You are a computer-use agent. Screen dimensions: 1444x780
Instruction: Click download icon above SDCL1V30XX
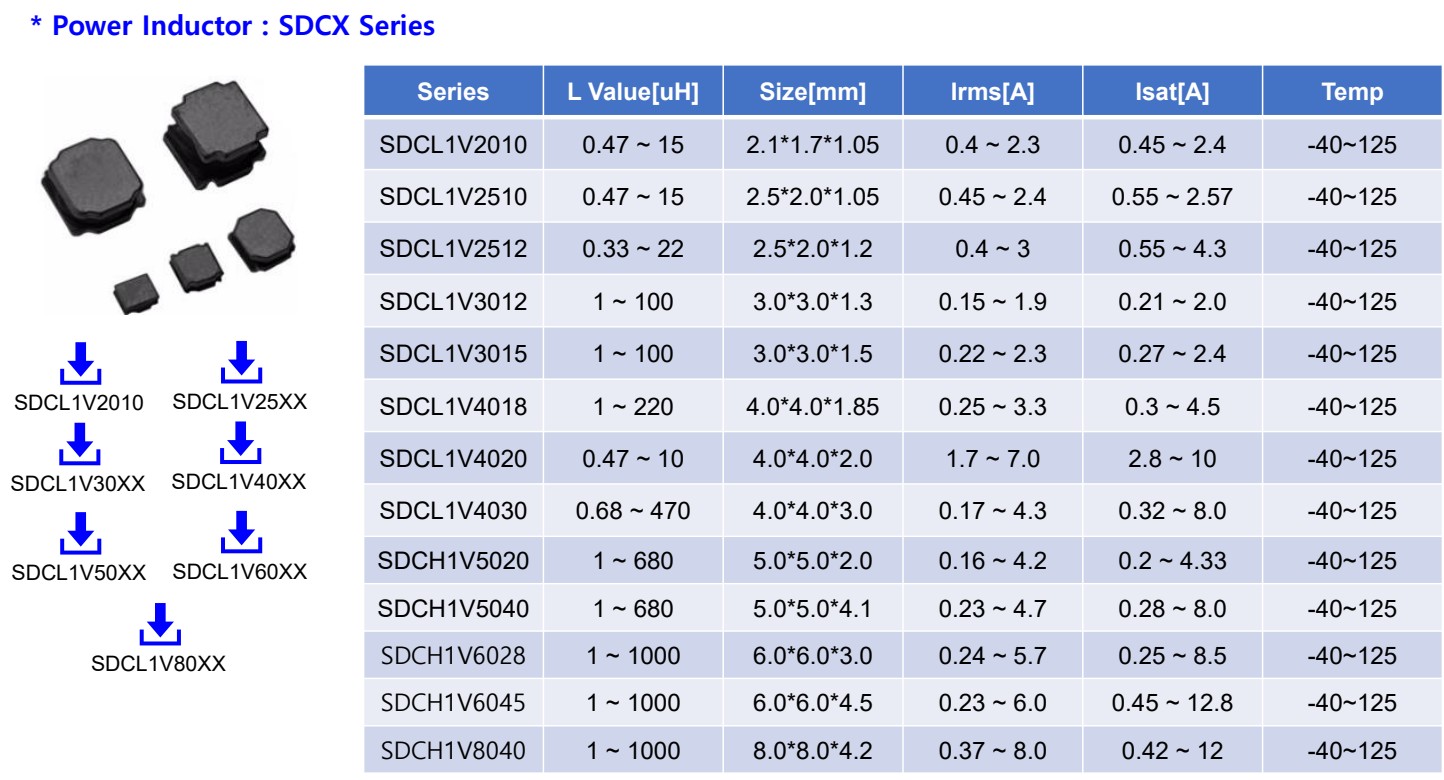click(x=79, y=445)
